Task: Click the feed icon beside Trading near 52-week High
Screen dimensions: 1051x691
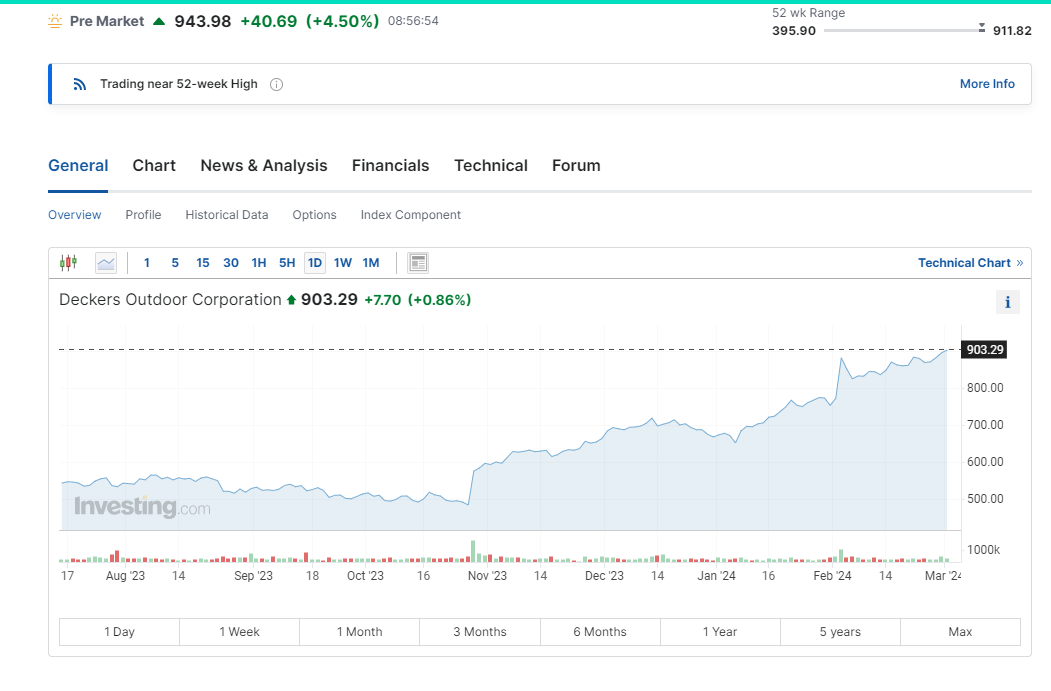Action: (x=80, y=84)
